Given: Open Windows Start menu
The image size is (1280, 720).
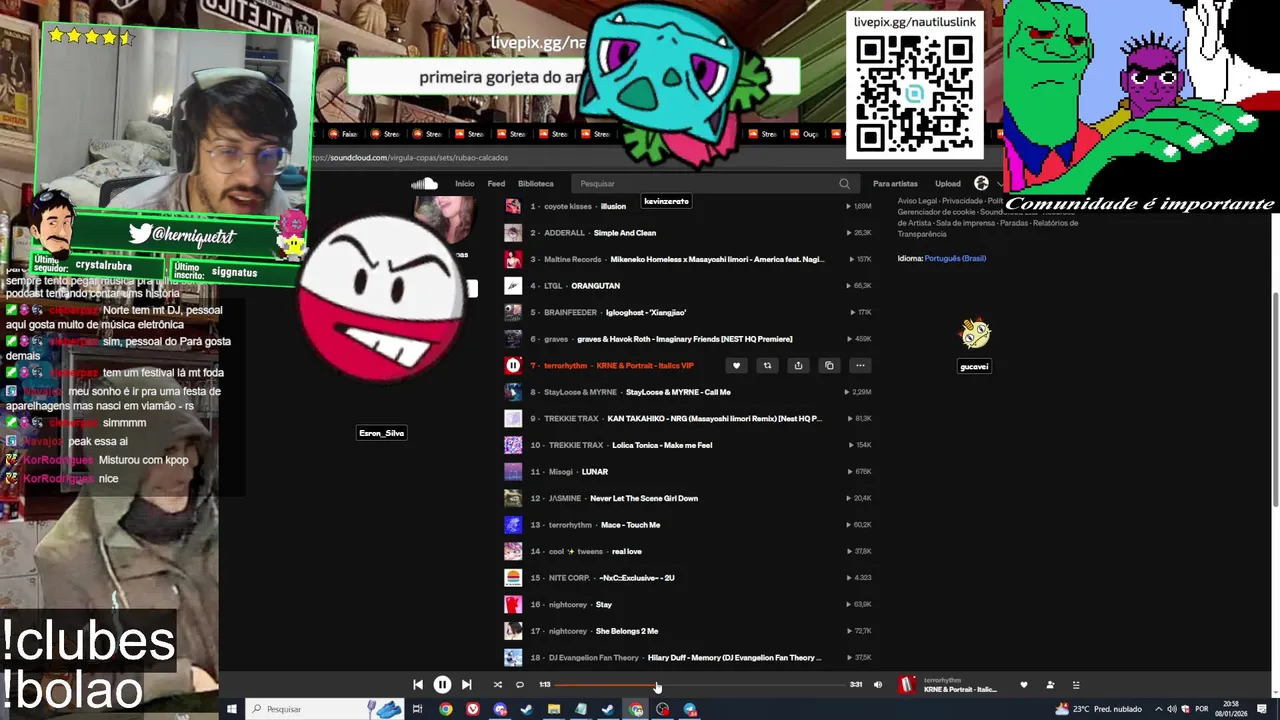Looking at the screenshot, I should point(232,709).
